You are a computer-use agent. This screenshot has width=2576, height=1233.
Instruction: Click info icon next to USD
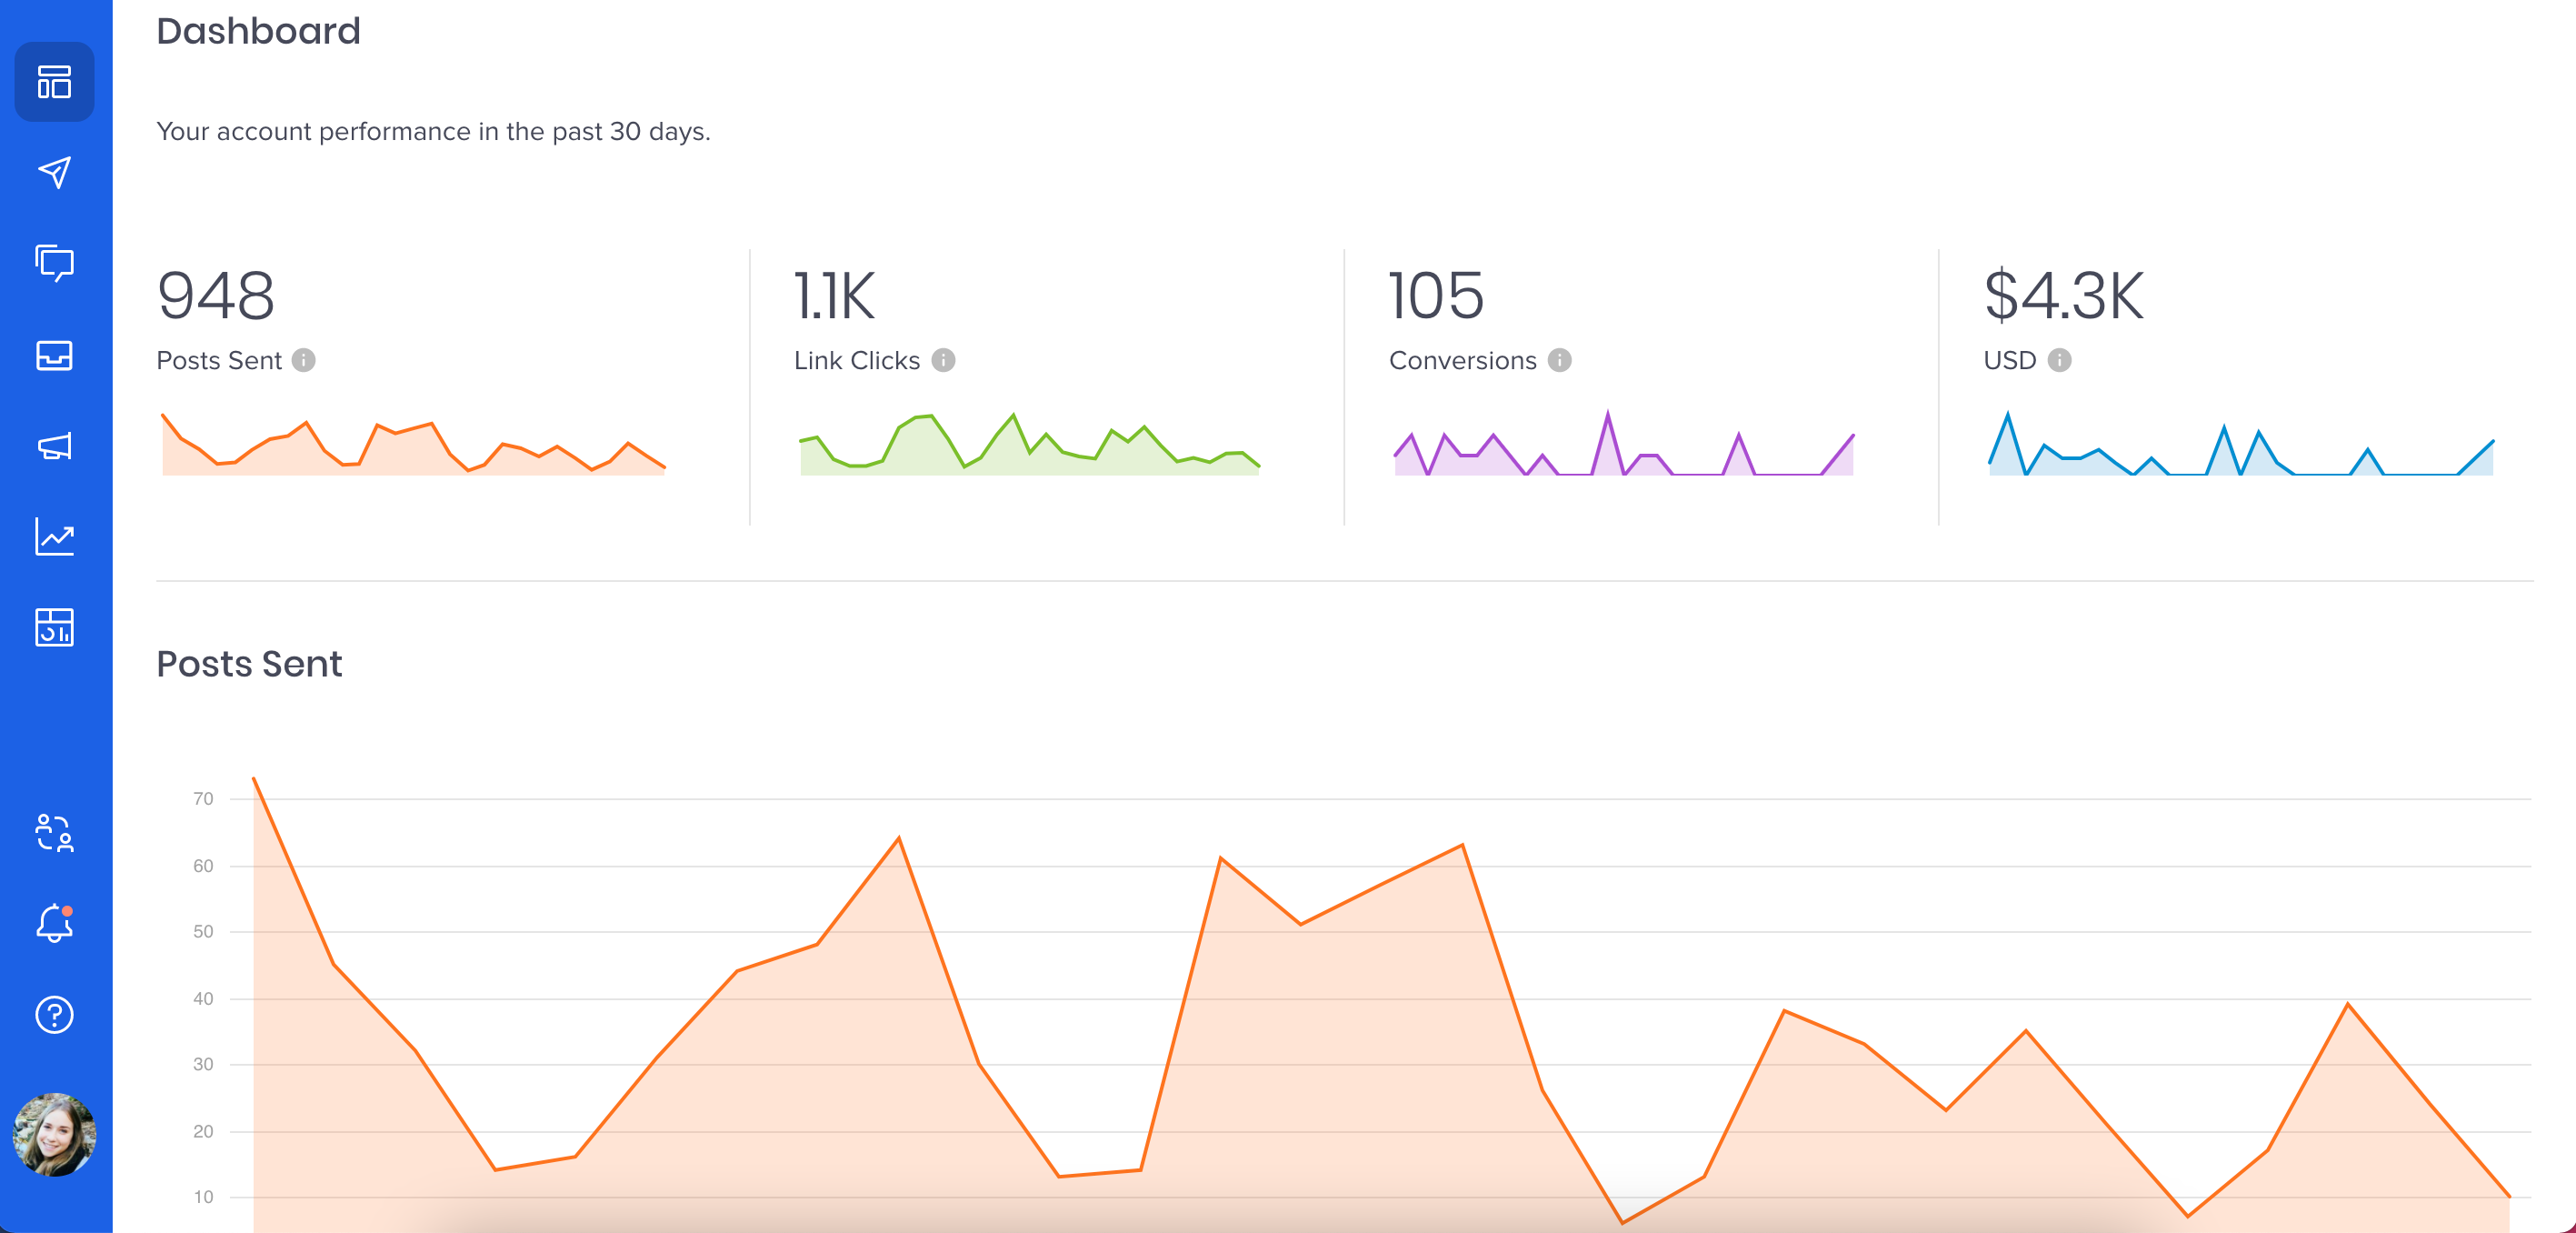pyautogui.click(x=2059, y=360)
